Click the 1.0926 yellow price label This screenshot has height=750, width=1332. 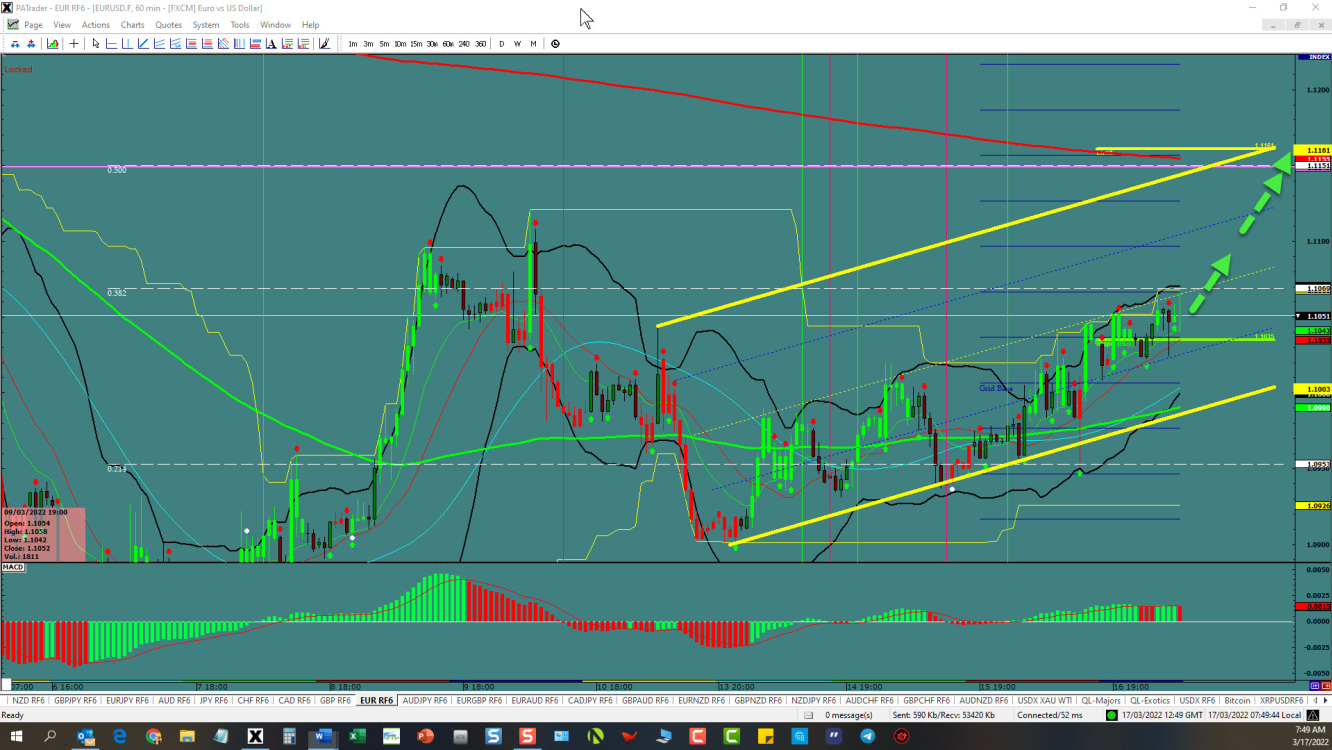(x=1311, y=506)
